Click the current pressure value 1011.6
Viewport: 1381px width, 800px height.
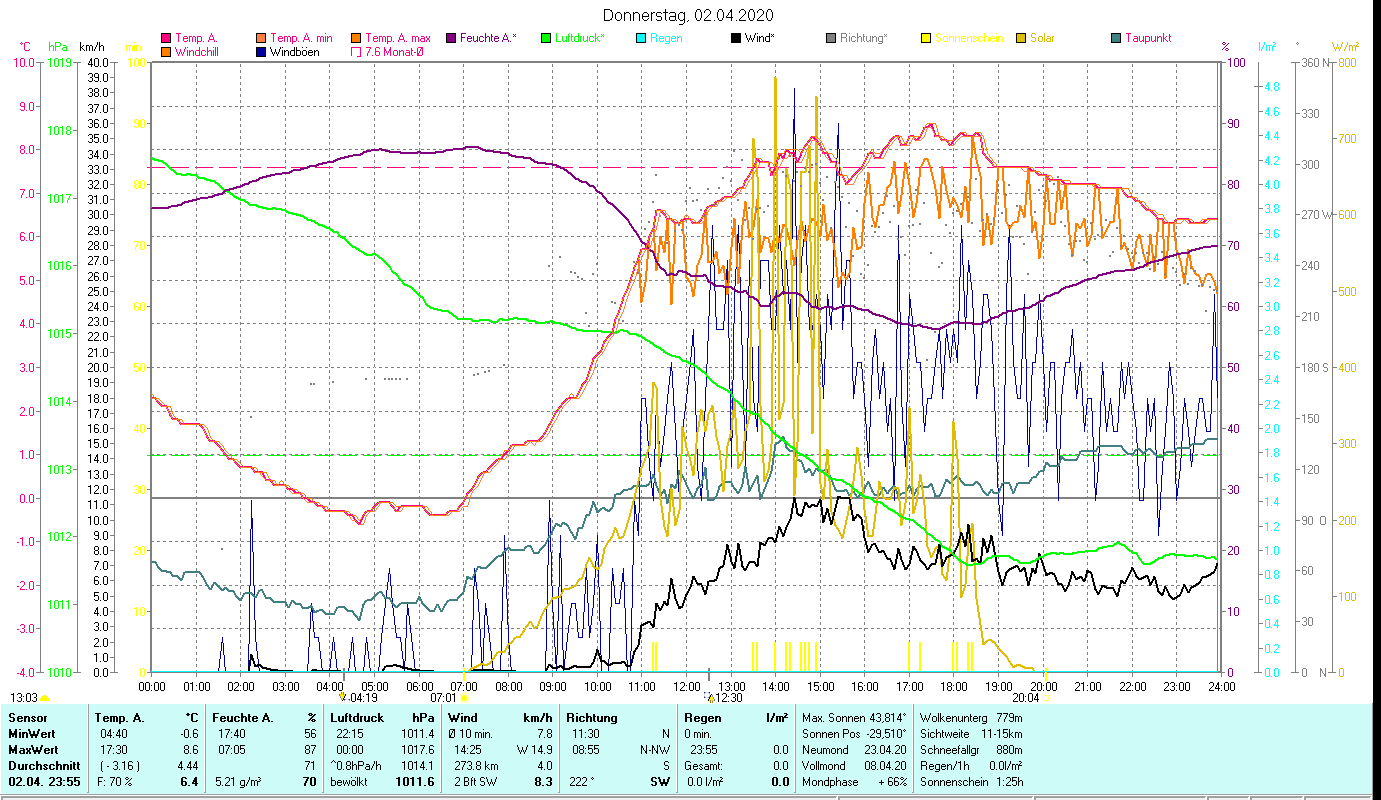pos(415,782)
